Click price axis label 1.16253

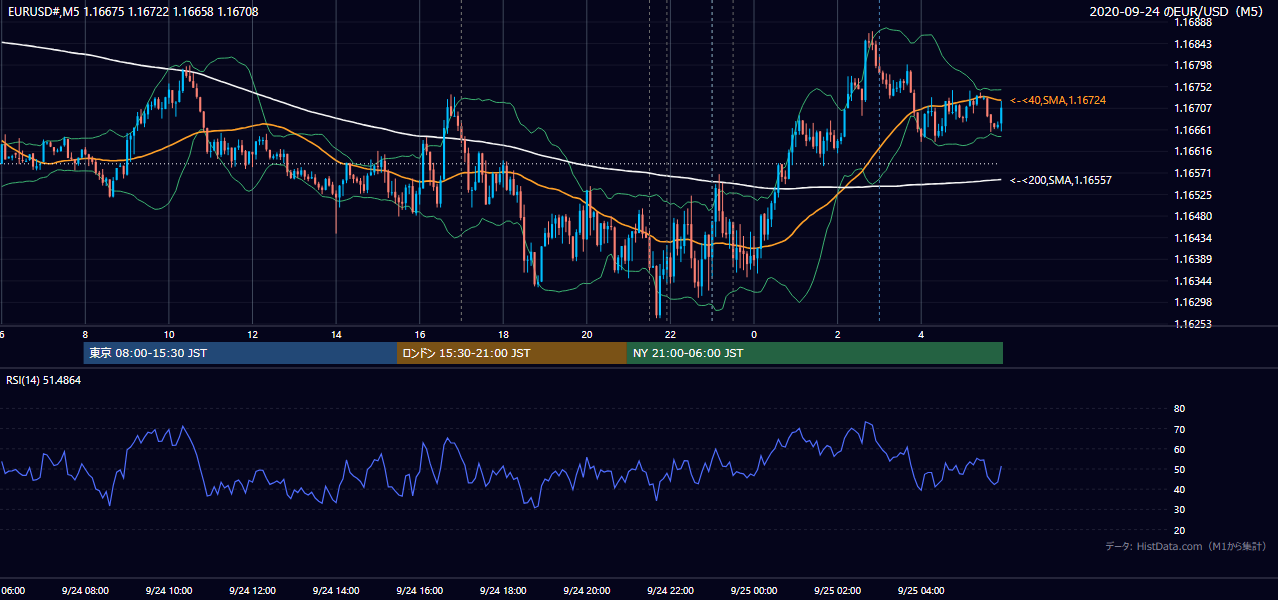pos(1193,324)
